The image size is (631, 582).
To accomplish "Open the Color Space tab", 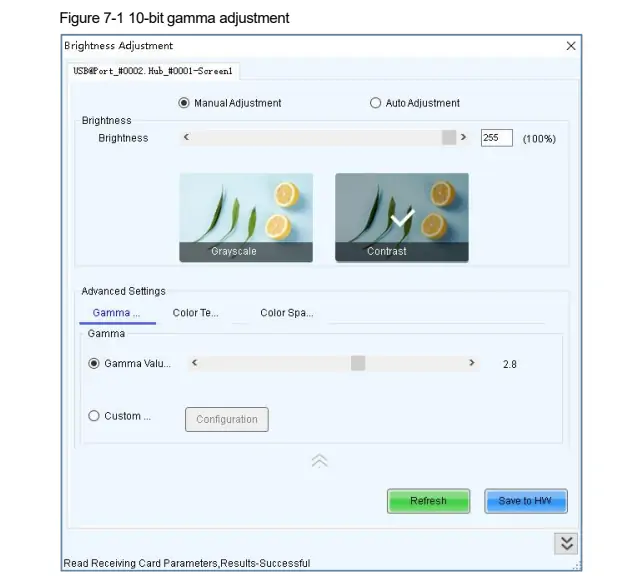I will 286,313.
